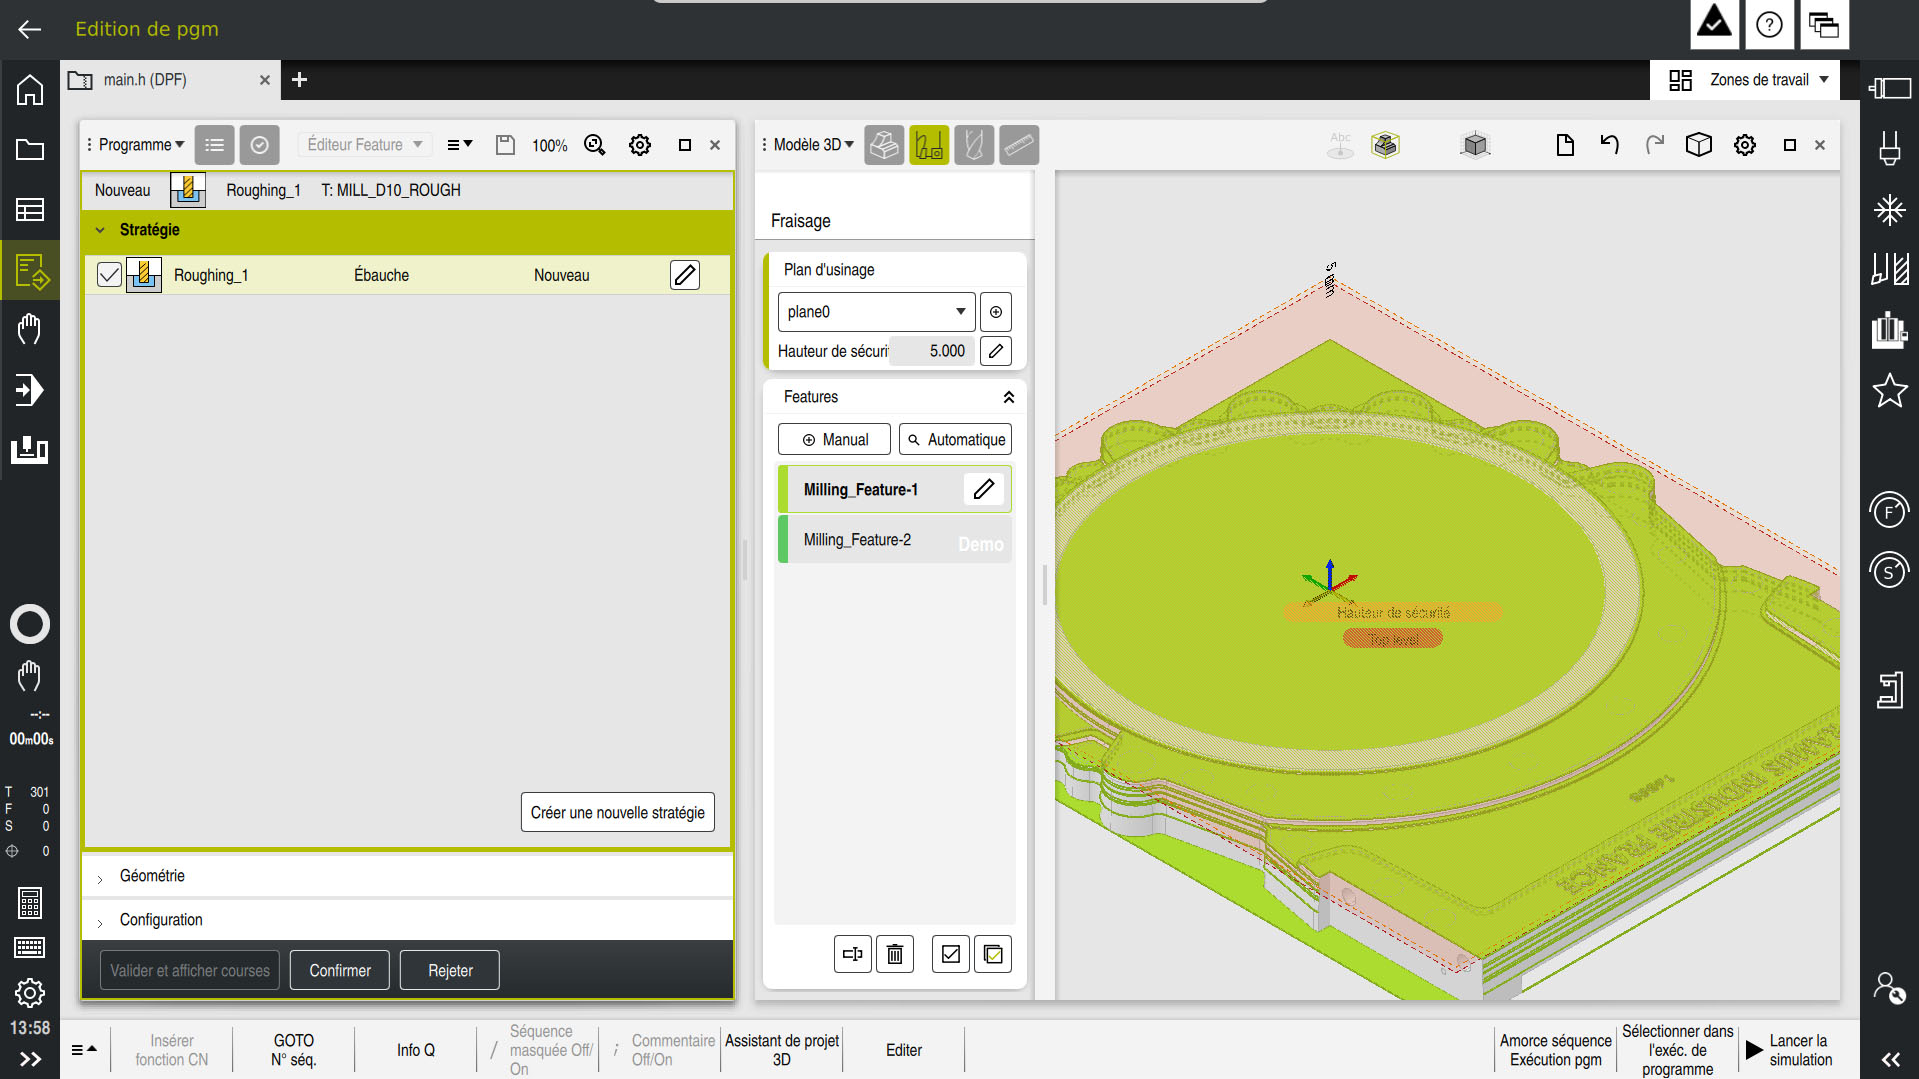Click the save icon in Programme toolbar

505,145
